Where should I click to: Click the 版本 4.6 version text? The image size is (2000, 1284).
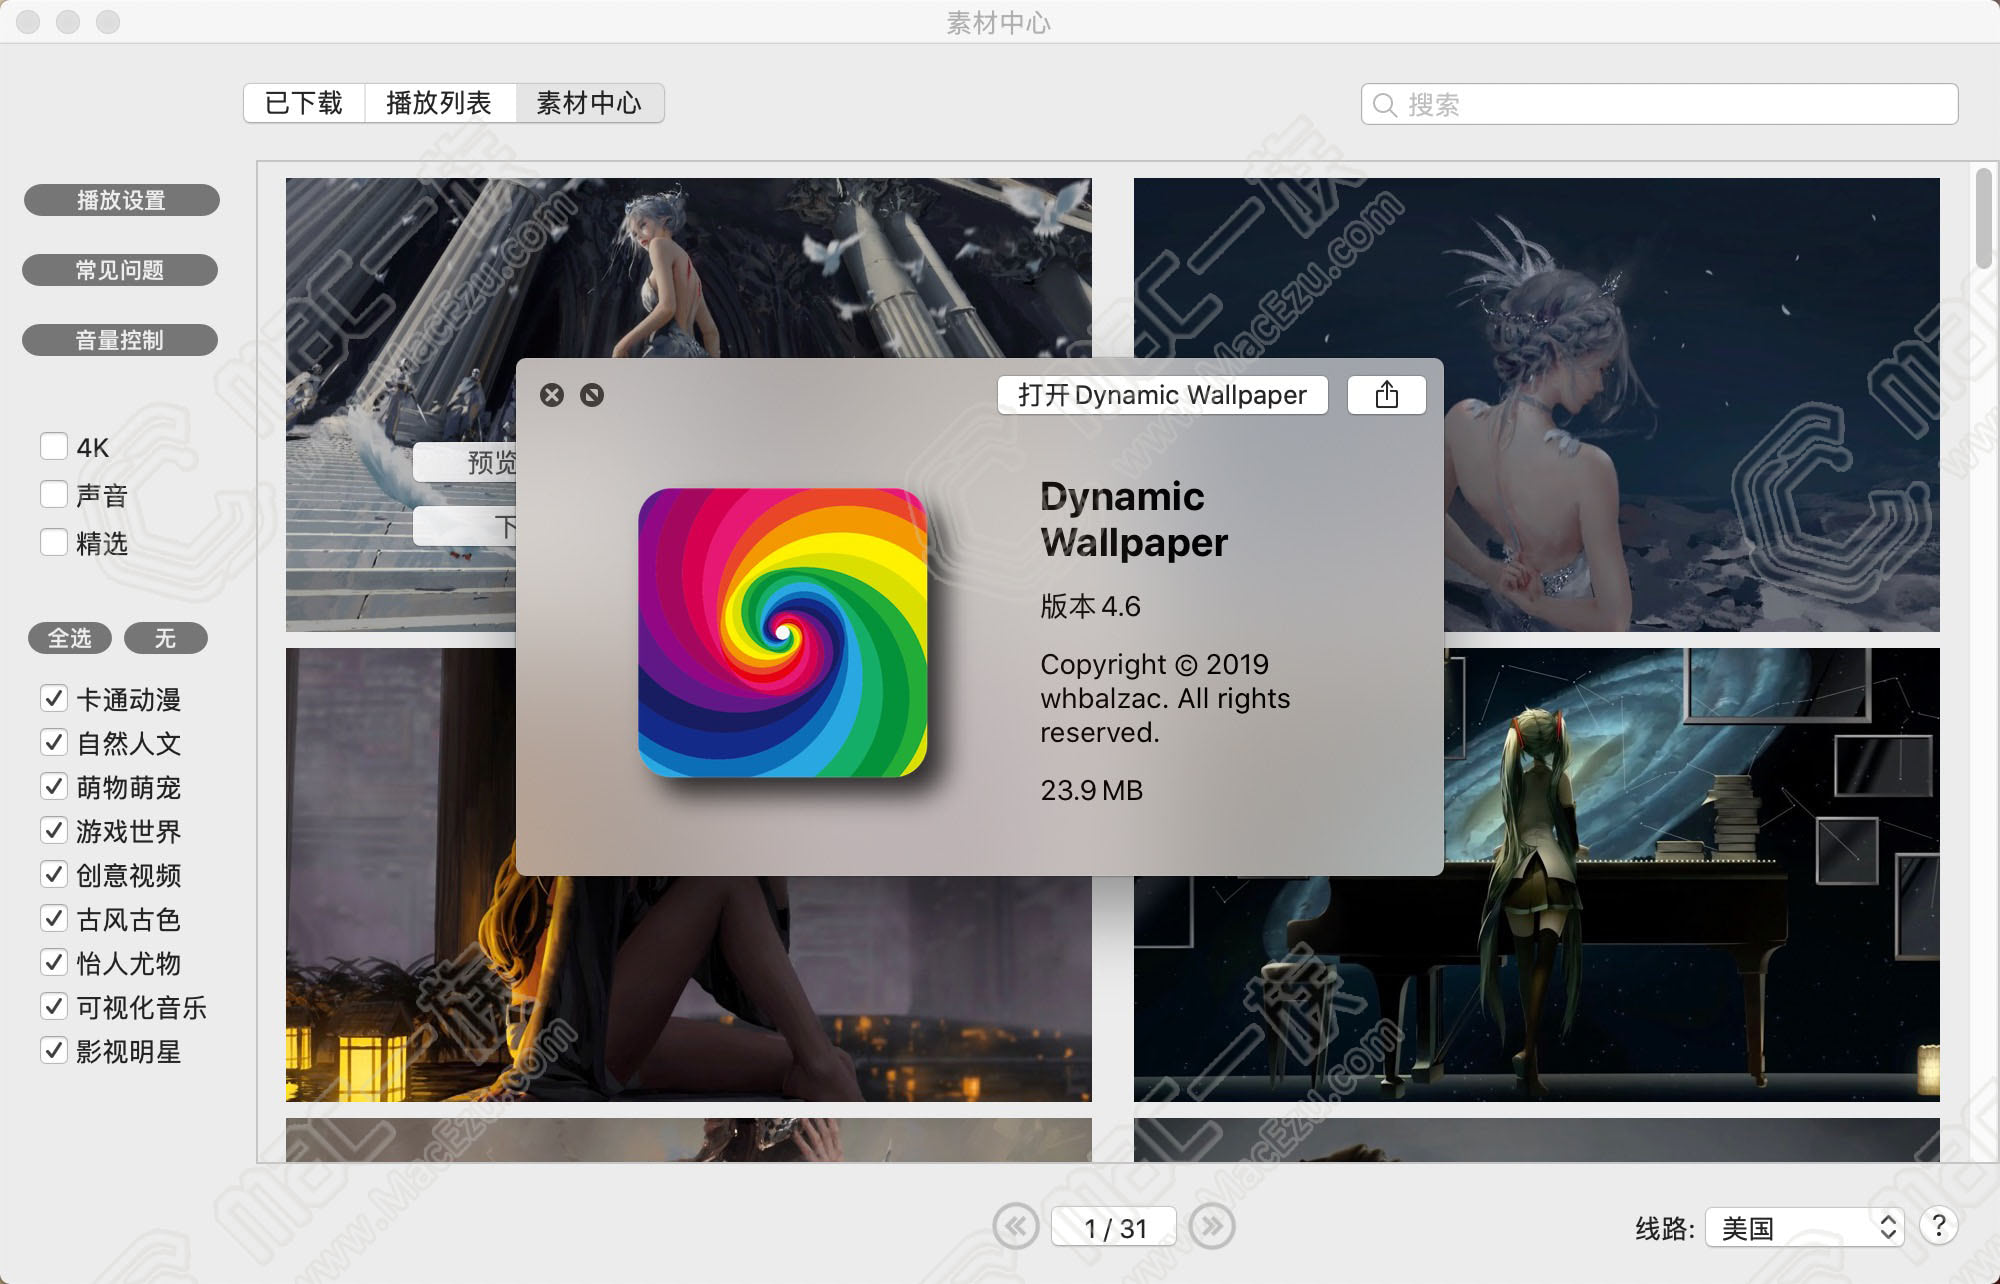[1090, 607]
